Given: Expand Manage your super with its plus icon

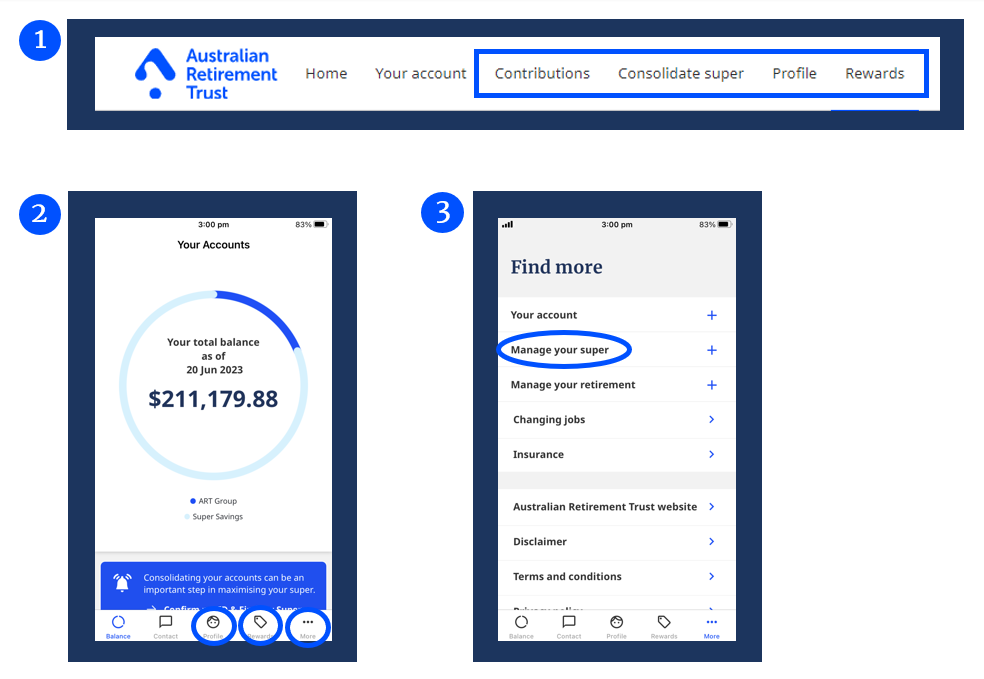Looking at the screenshot, I should click(712, 350).
